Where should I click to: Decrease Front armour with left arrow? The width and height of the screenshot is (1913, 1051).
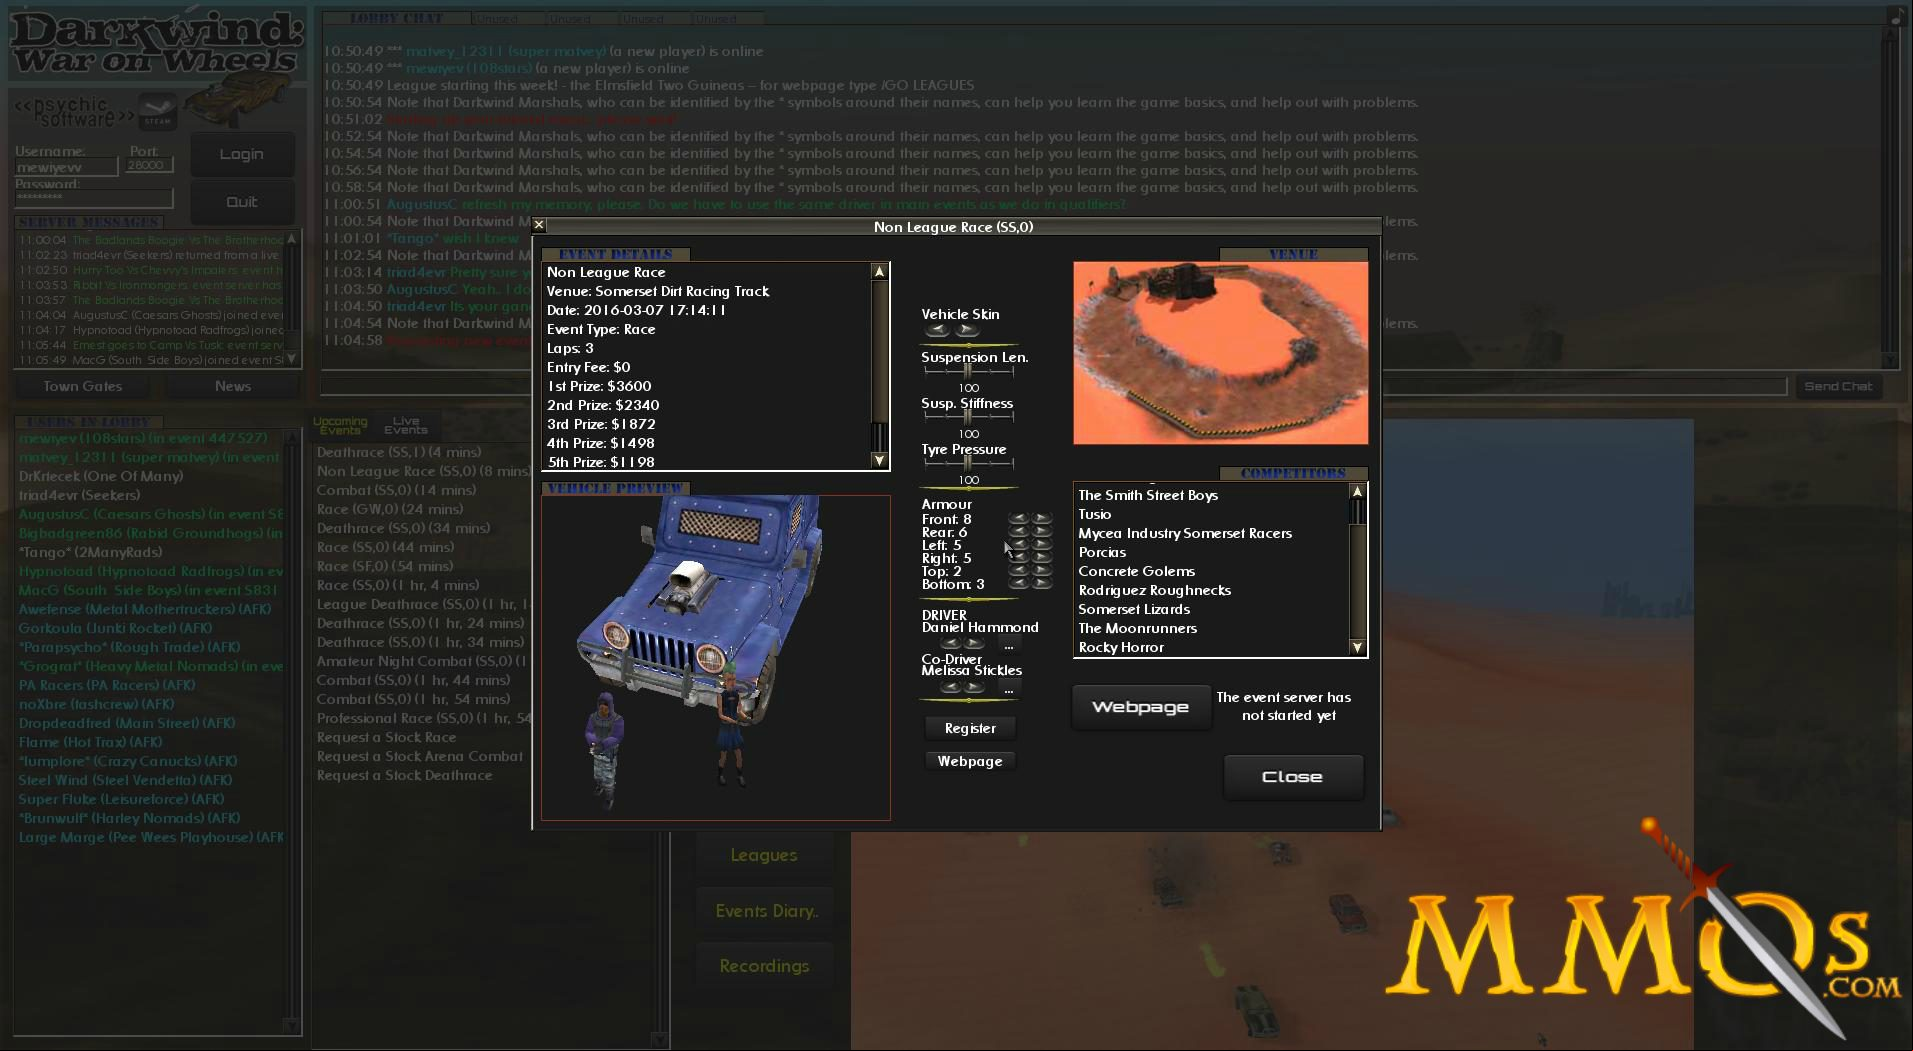1019,519
